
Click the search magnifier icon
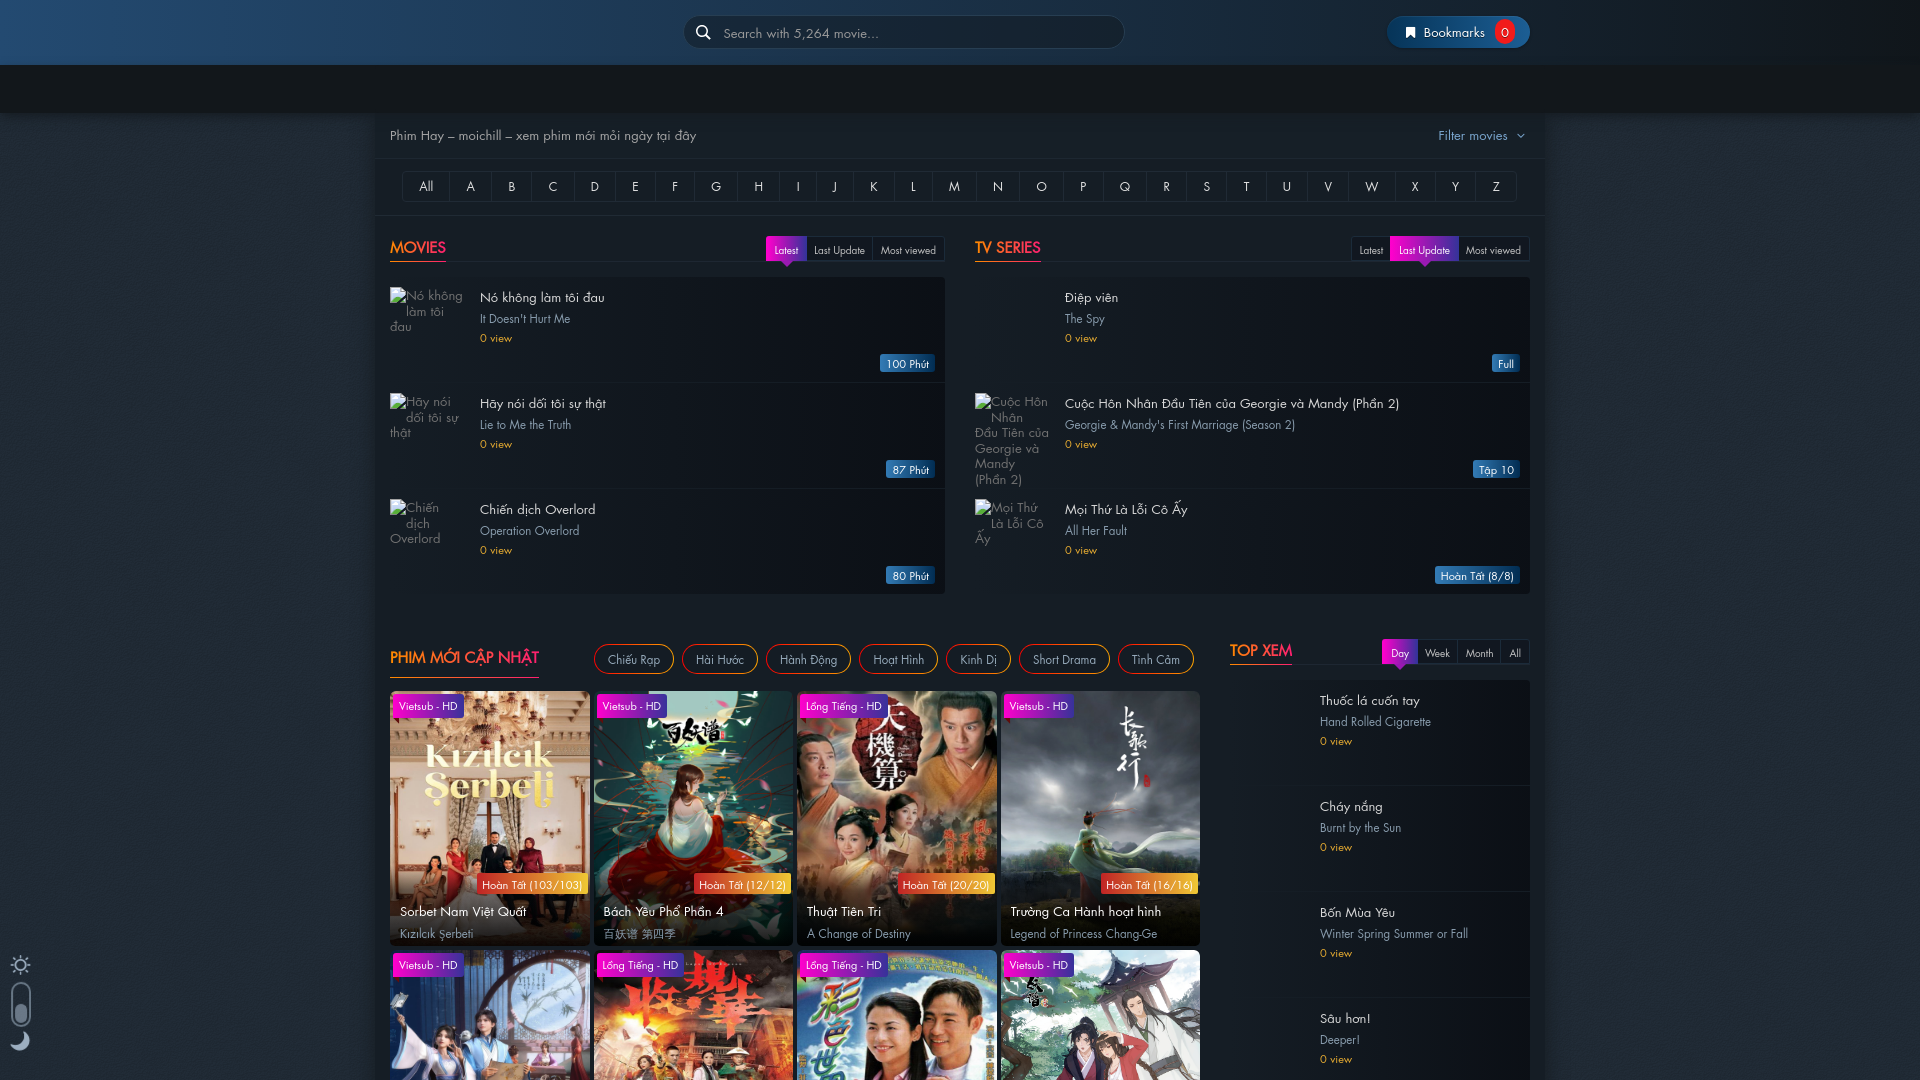(x=703, y=33)
